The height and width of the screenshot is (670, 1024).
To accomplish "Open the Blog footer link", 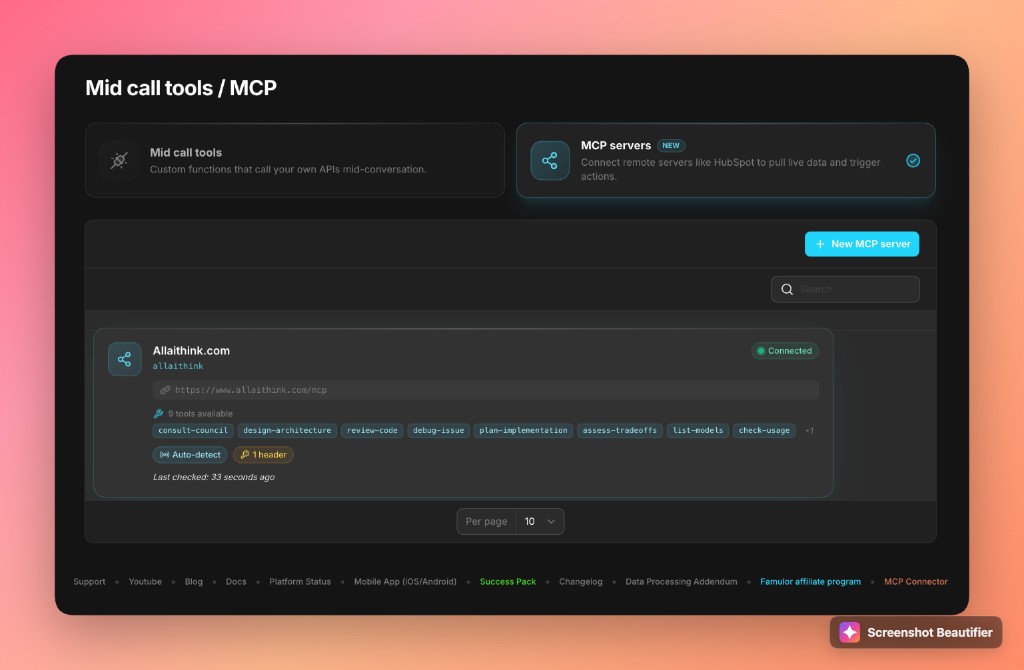I will (x=194, y=582).
